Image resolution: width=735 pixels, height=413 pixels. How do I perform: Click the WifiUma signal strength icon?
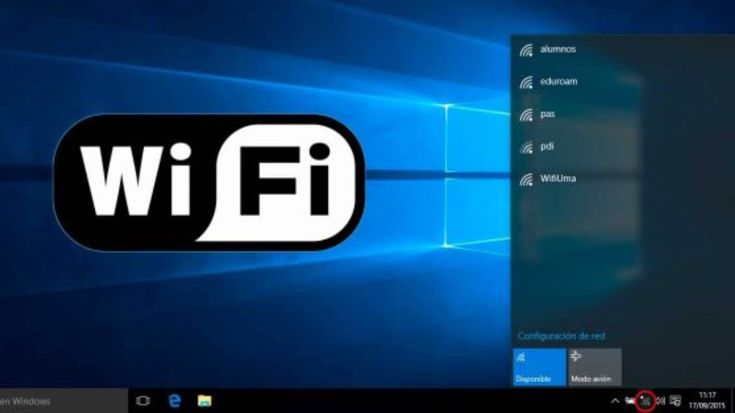[x=526, y=180]
